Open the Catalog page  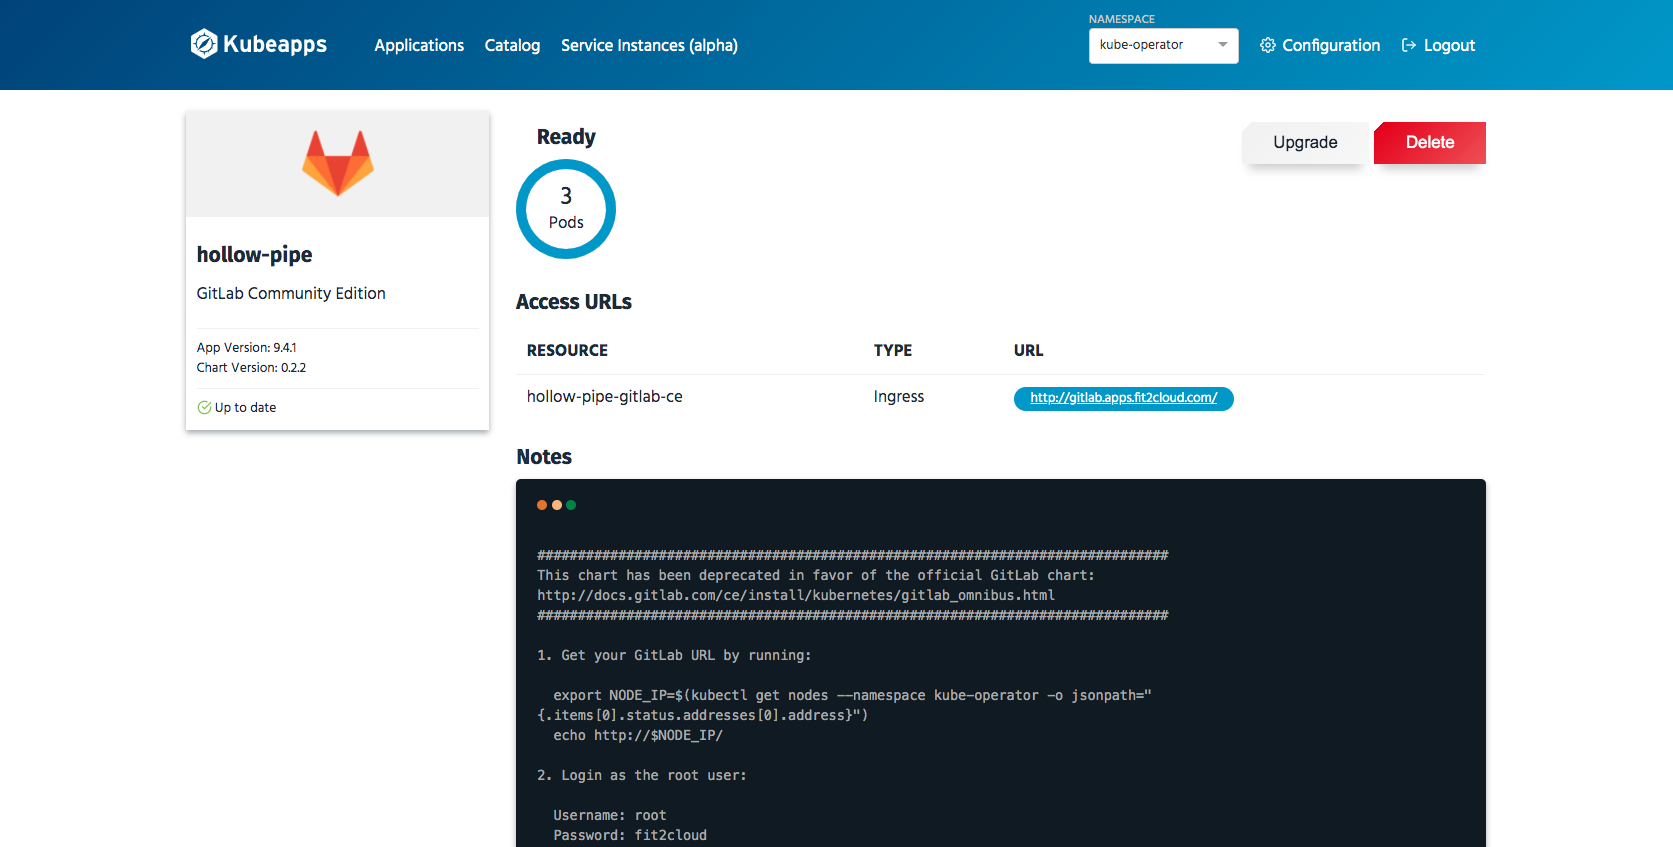512,45
